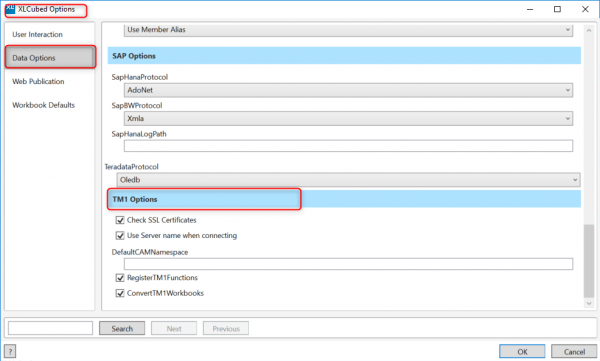This screenshot has height=361, width=600.
Task: Click the TM1 Options section header
Action: pos(344,199)
